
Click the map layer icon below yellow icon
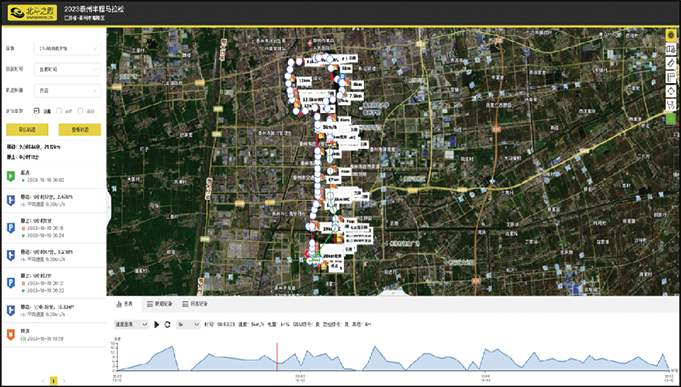(x=671, y=49)
